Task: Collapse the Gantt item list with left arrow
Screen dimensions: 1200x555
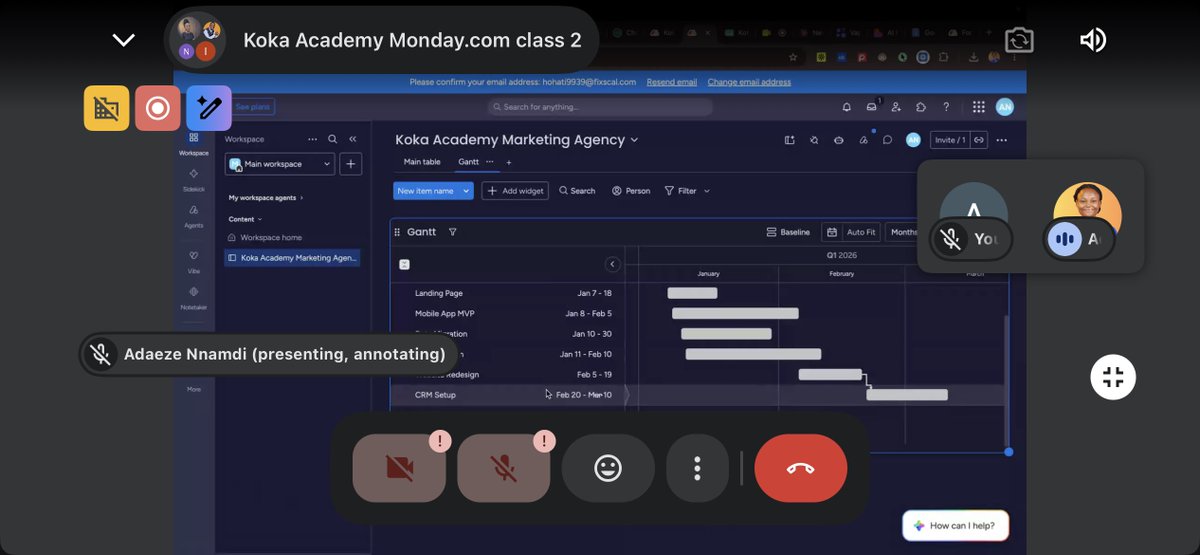Action: click(613, 264)
